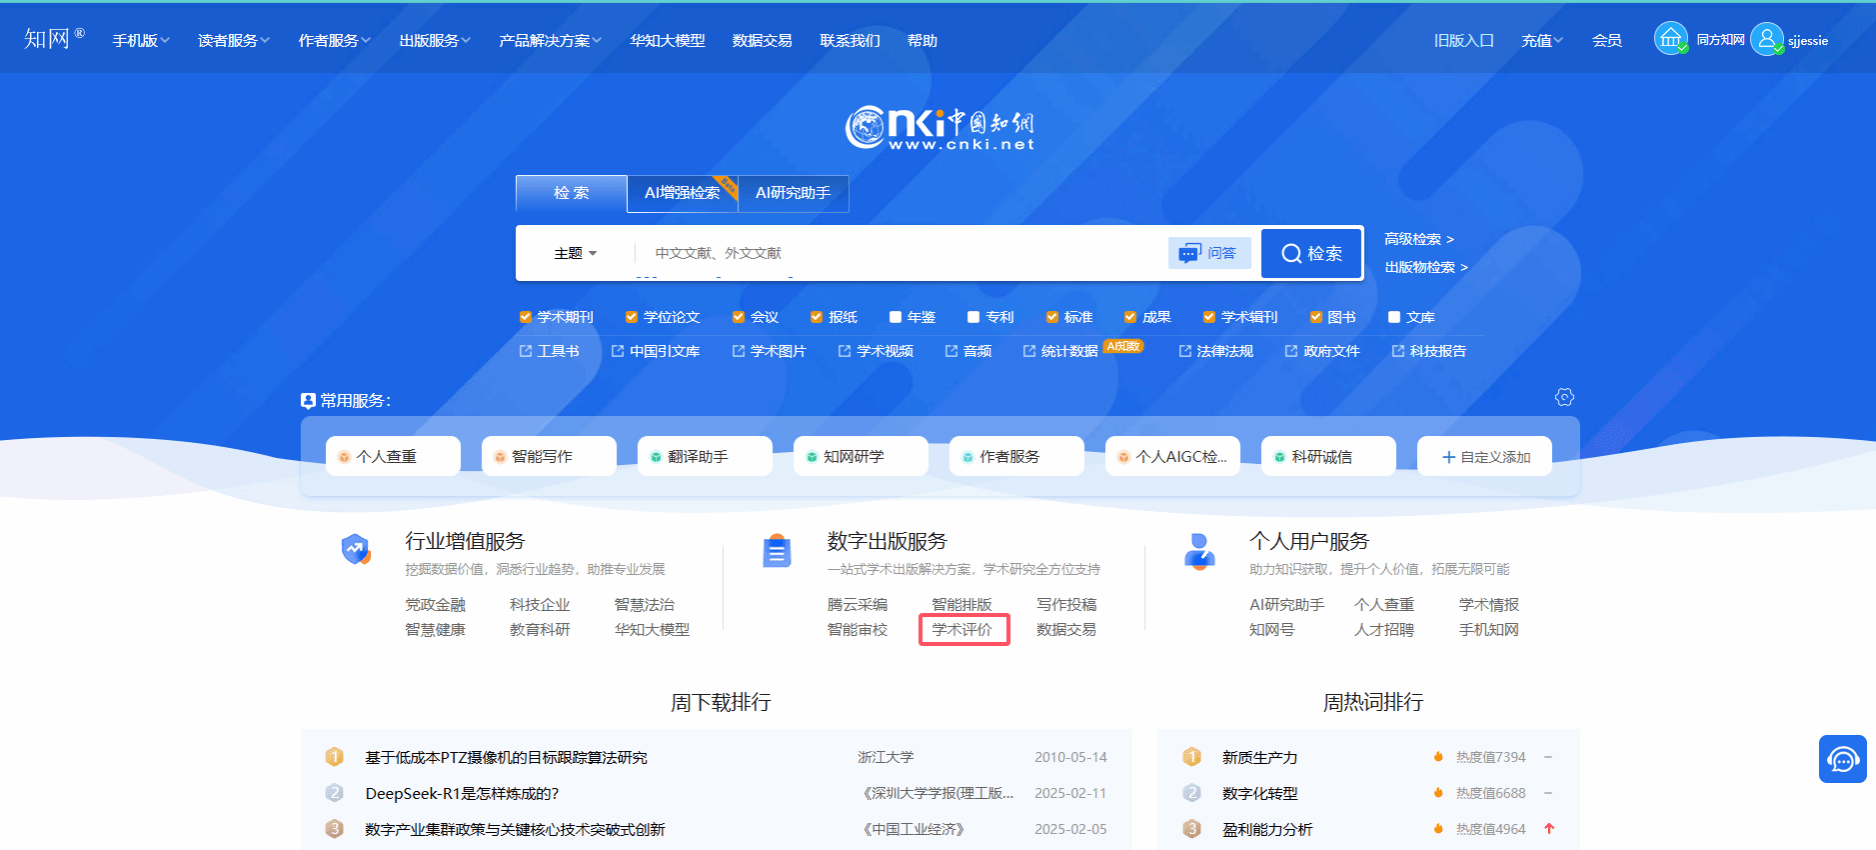The width and height of the screenshot is (1876, 850).
Task: Click the 行业增值服务 shield icon
Action: 355,549
